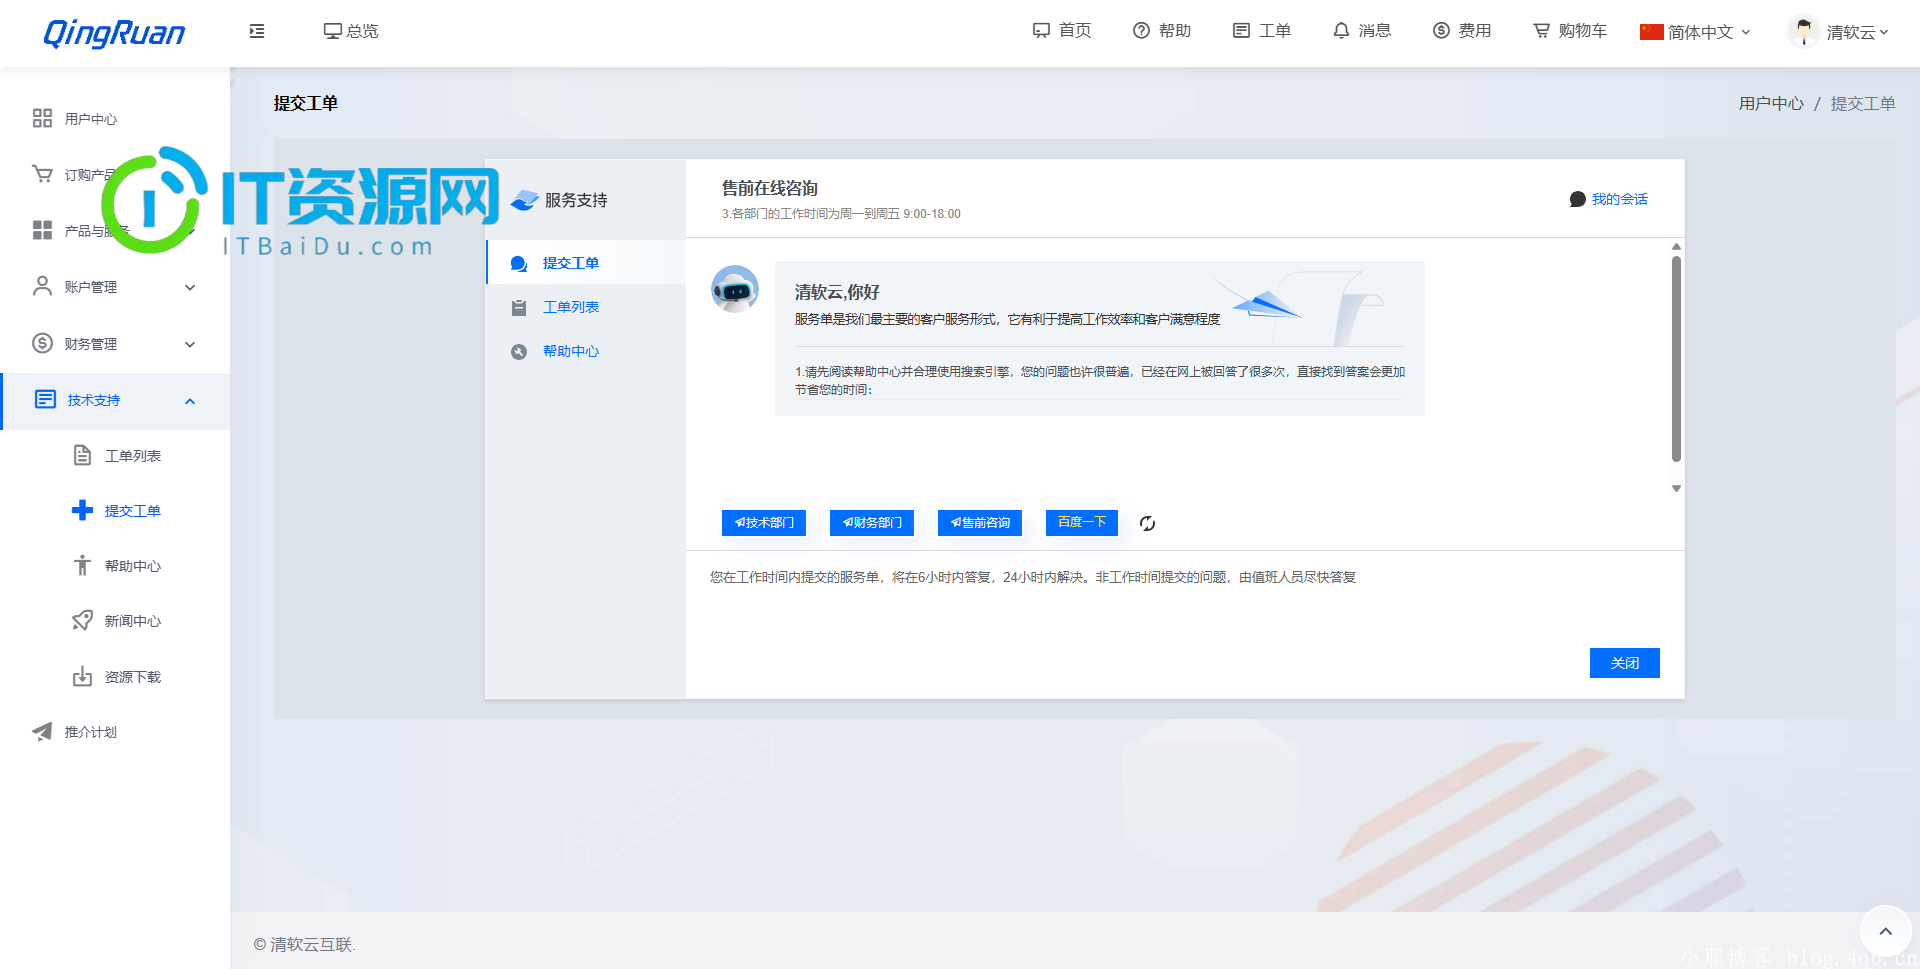Click the 新闻中心 rocket icon
This screenshot has width=1920, height=969.
point(83,620)
